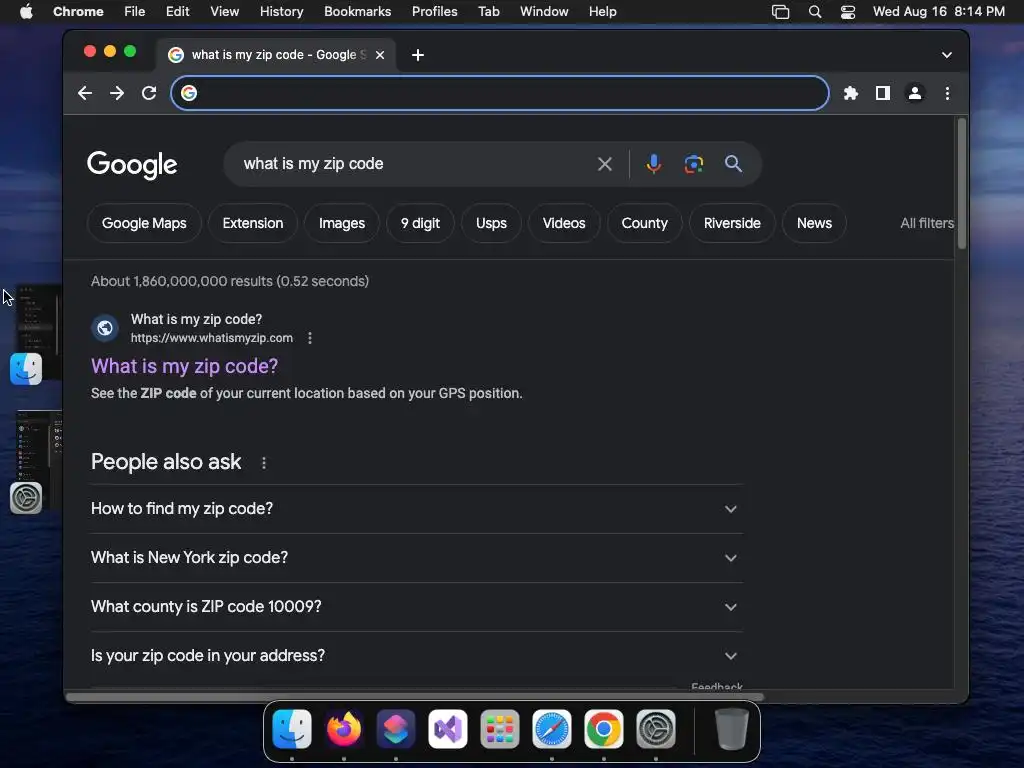Switch to Images results
1024x768 pixels.
342,223
